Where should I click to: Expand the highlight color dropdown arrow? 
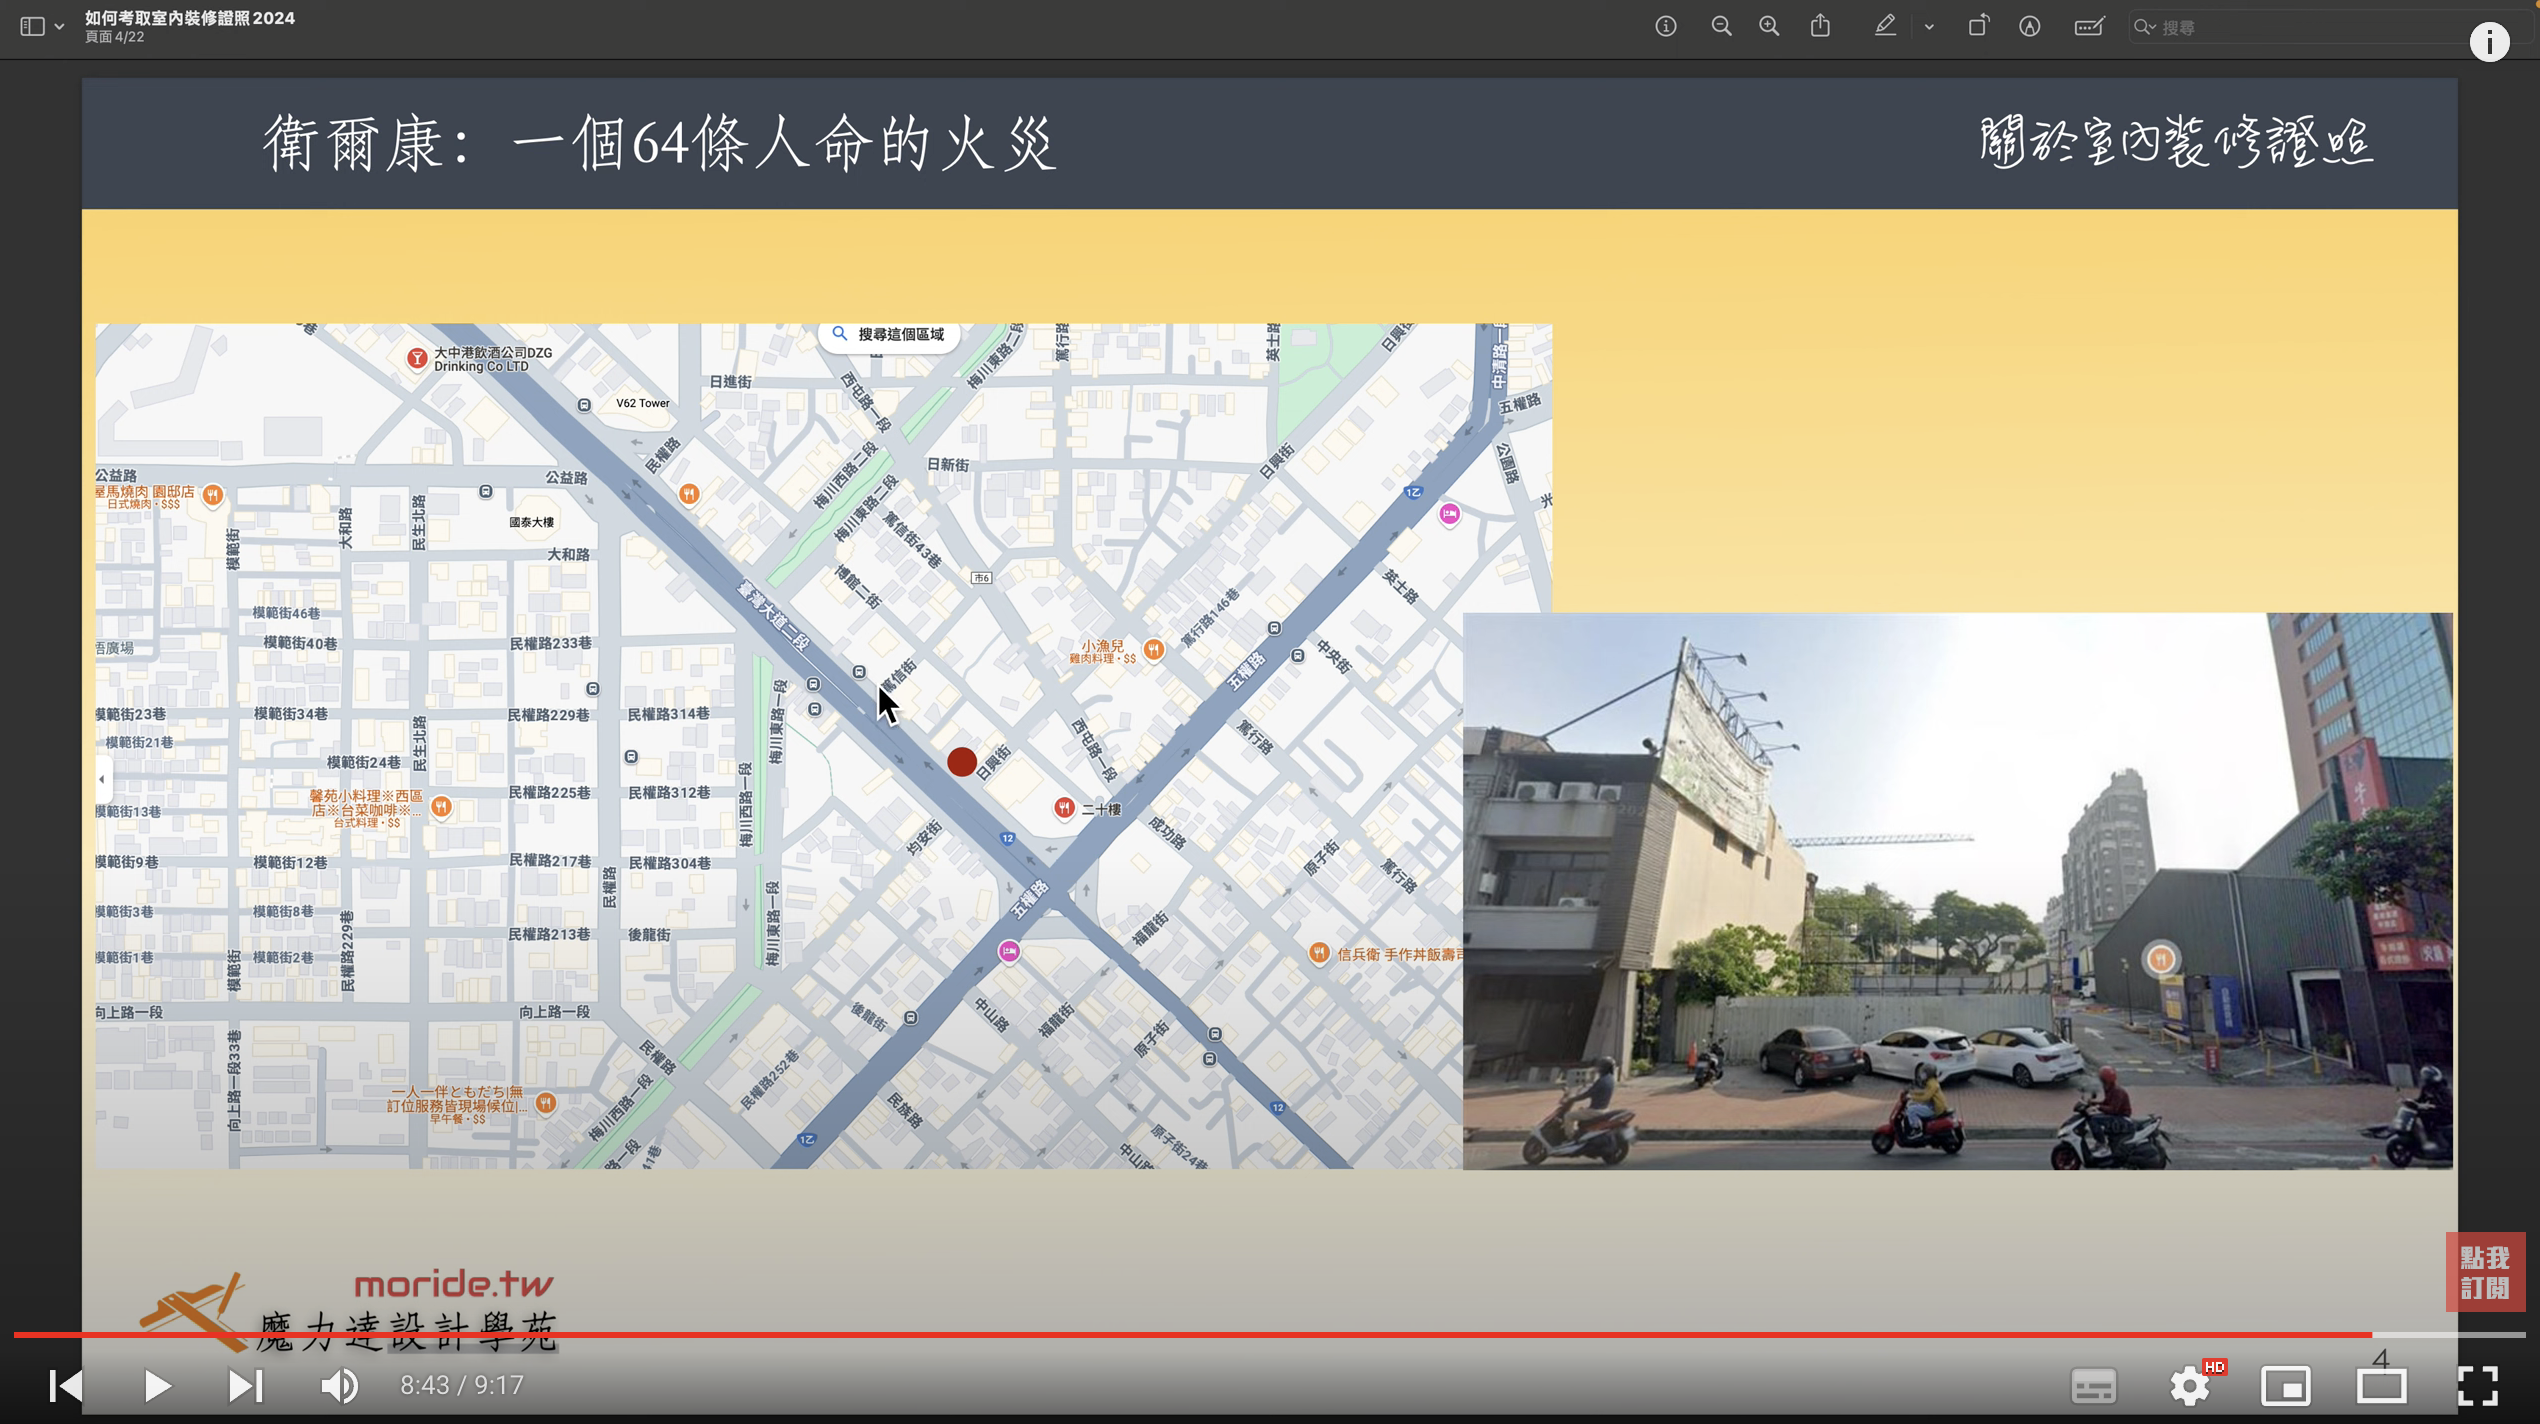tap(1929, 27)
